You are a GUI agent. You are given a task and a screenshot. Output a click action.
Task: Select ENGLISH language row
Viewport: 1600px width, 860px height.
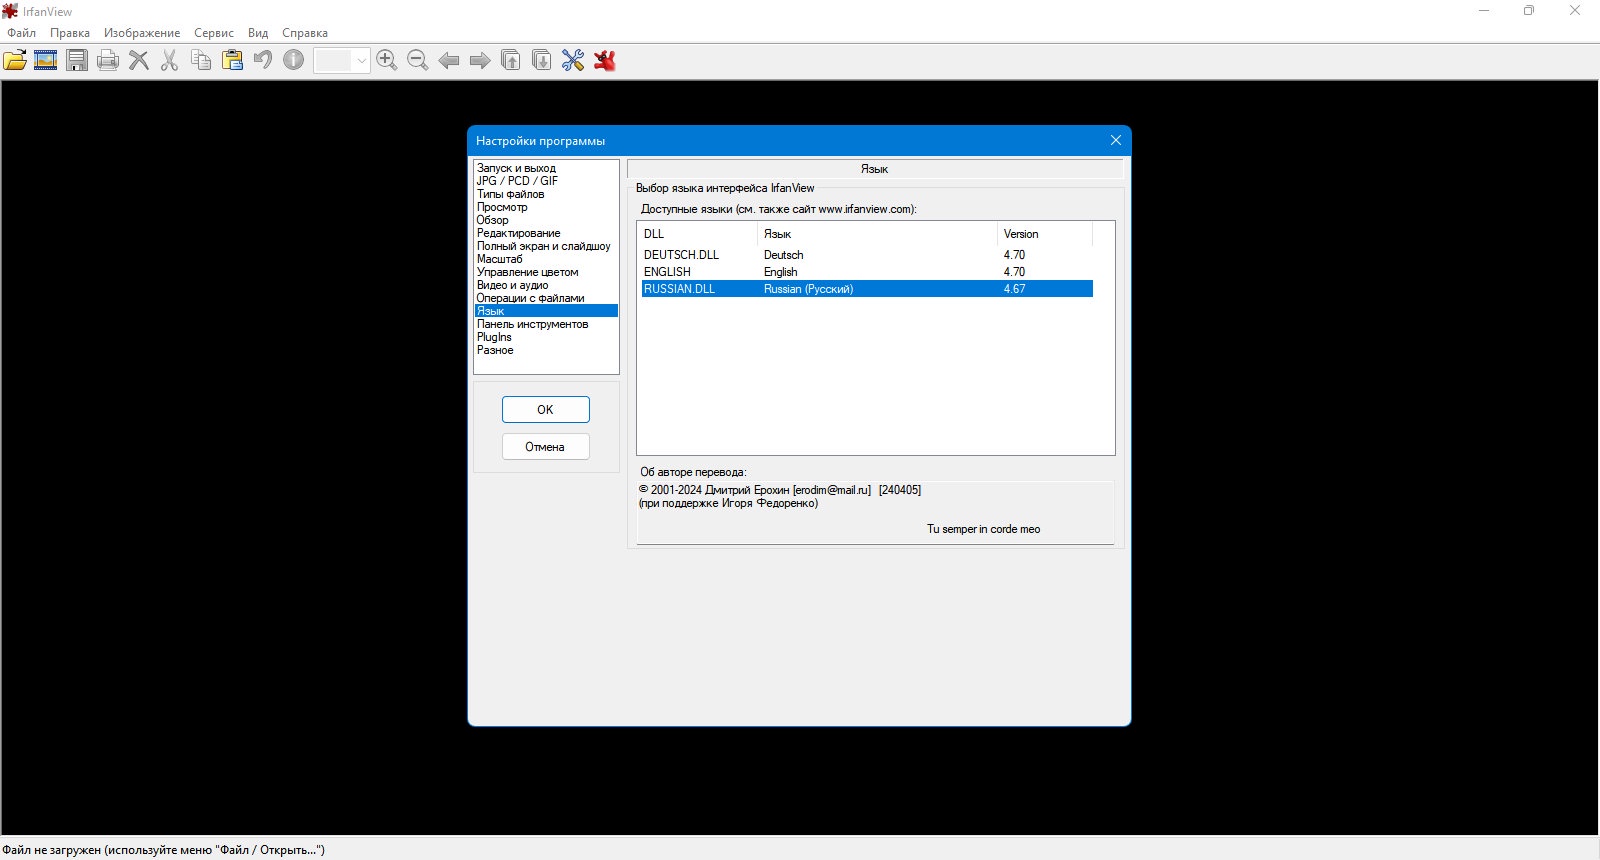click(x=867, y=272)
